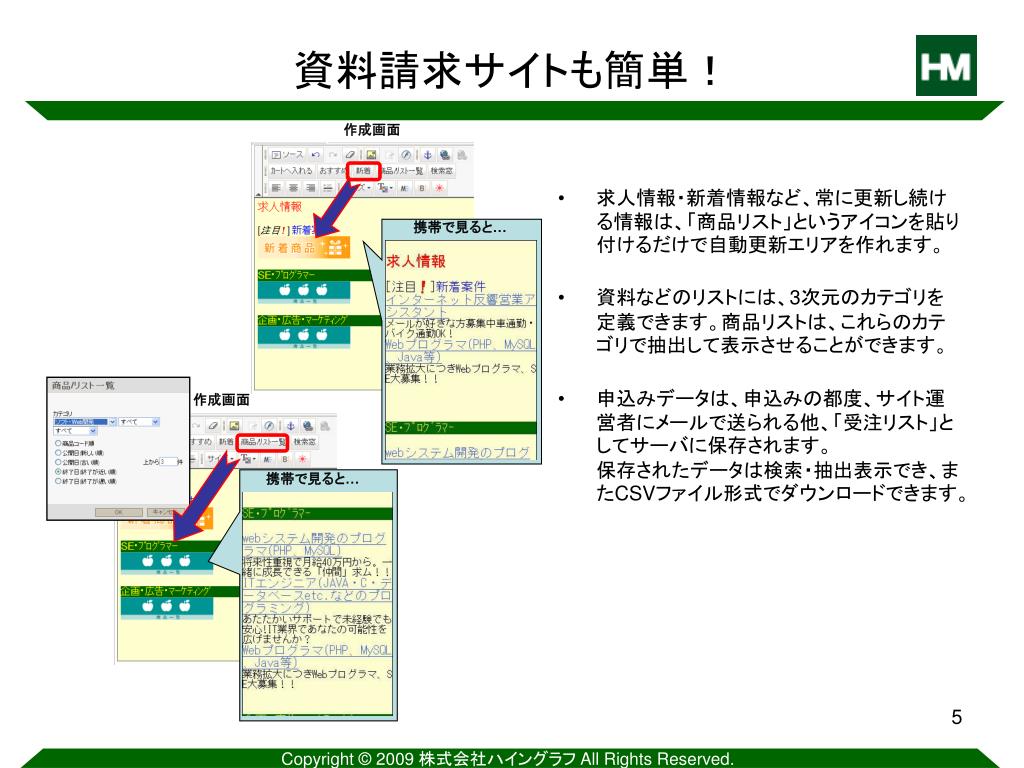Open webシステム開発のプログラマ link in lower preview

point(314,544)
